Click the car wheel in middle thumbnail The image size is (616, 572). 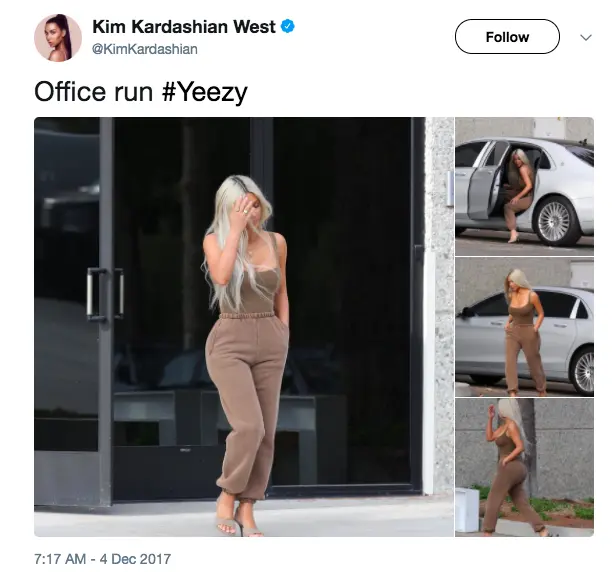pyautogui.click(x=583, y=370)
